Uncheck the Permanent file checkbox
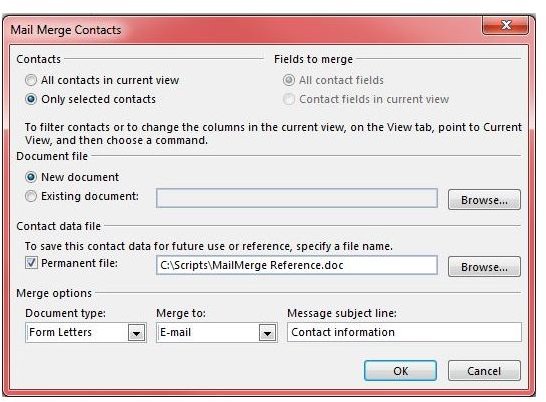Viewport: 546px width, 402px height. pos(31,263)
